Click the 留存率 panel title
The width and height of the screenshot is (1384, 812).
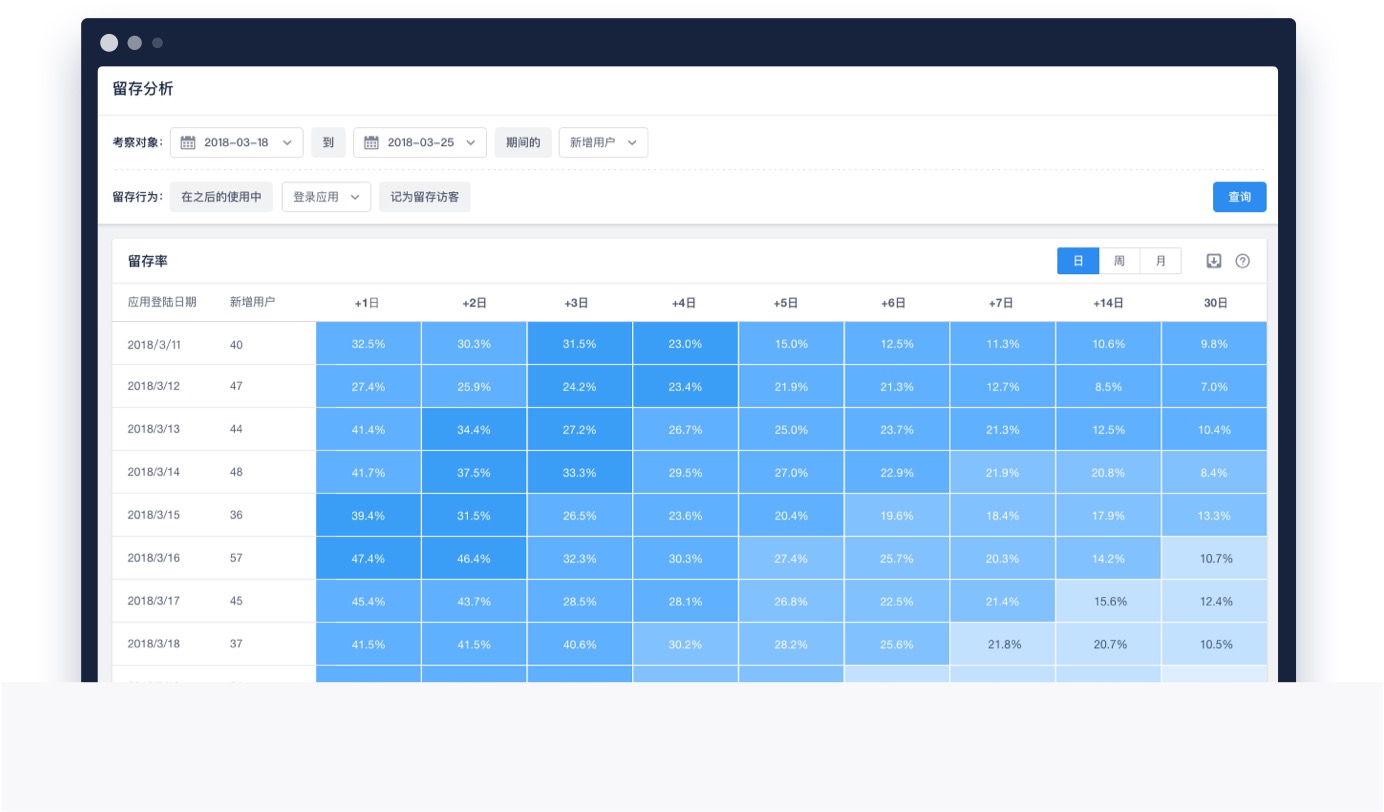148,261
